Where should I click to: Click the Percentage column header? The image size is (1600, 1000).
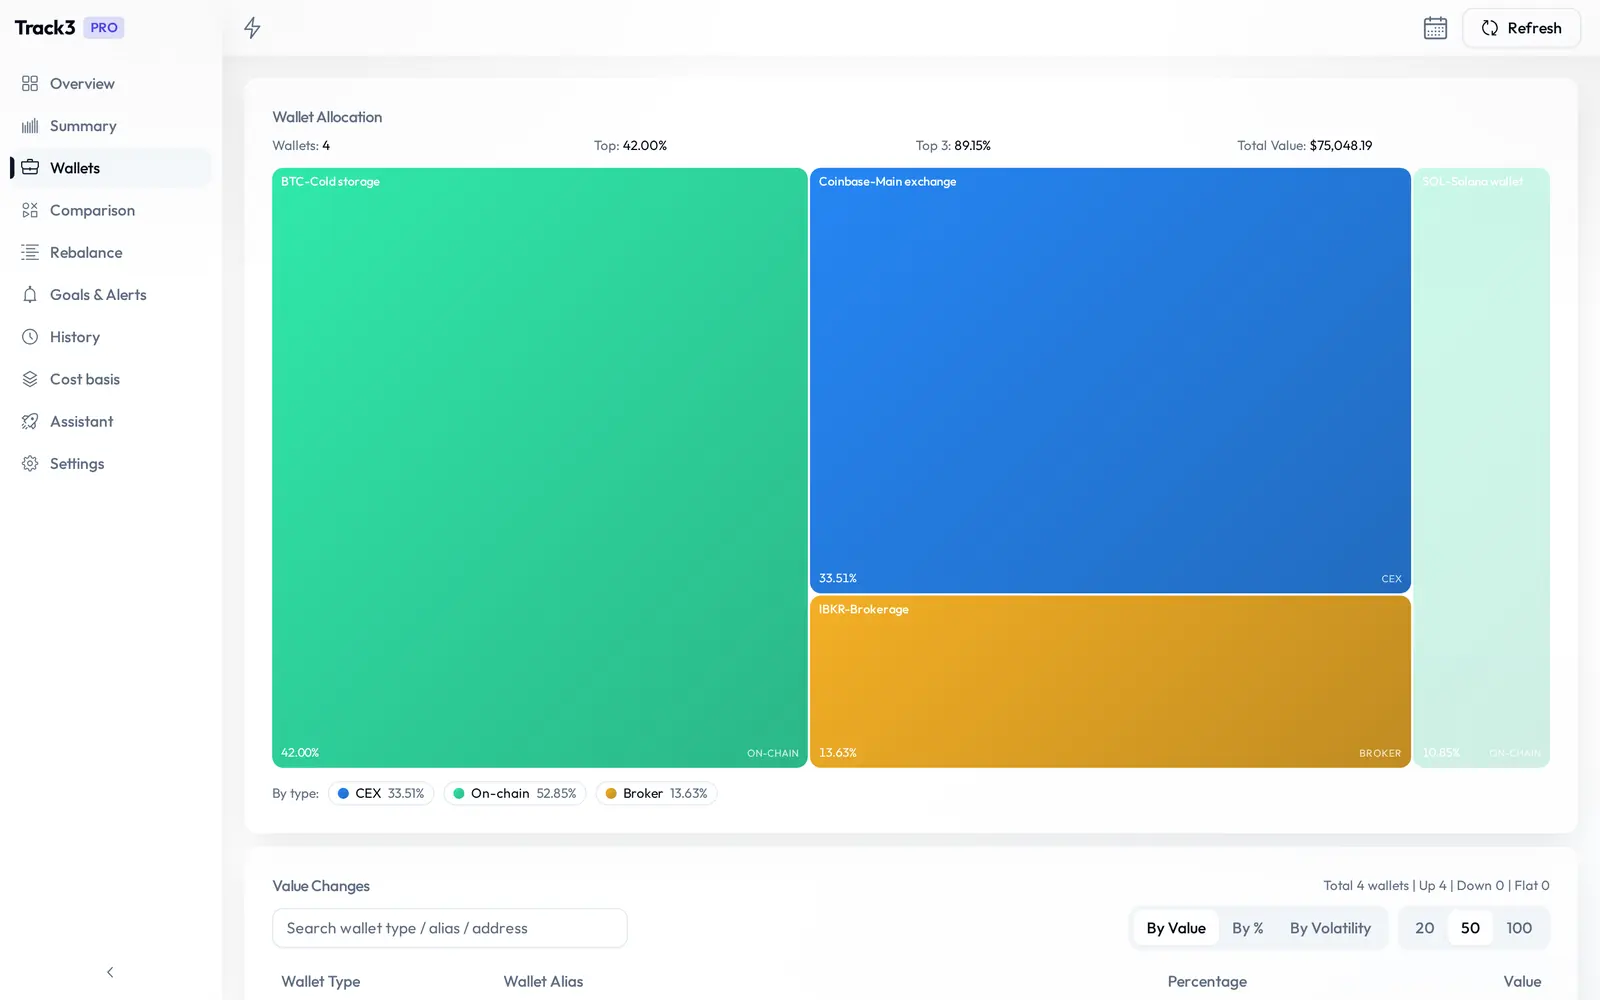pyautogui.click(x=1207, y=981)
